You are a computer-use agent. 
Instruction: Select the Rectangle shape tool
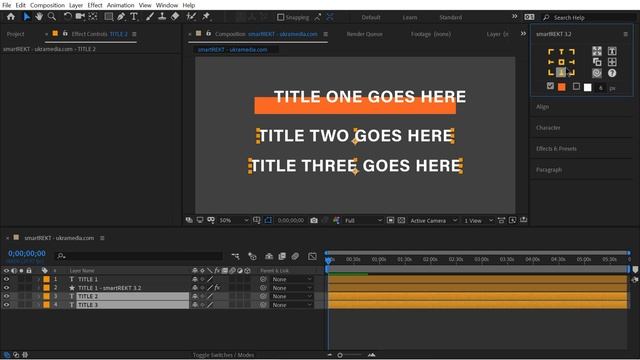point(109,17)
